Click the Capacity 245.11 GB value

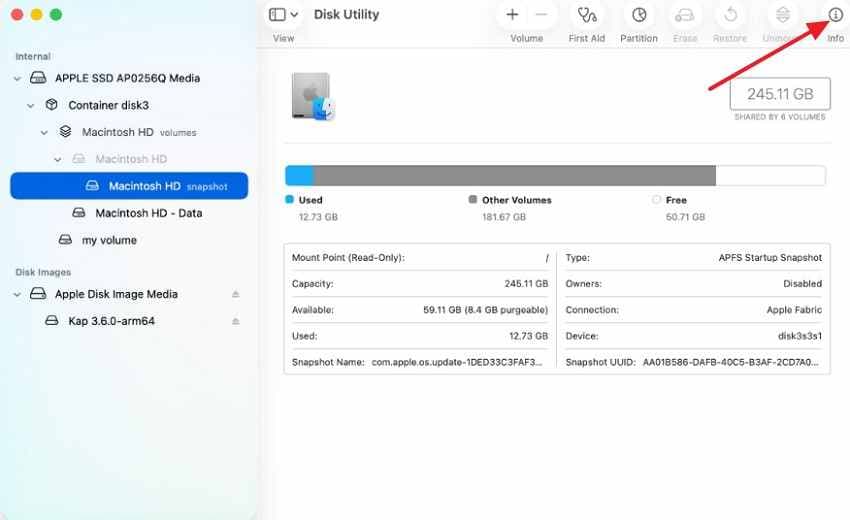point(526,284)
